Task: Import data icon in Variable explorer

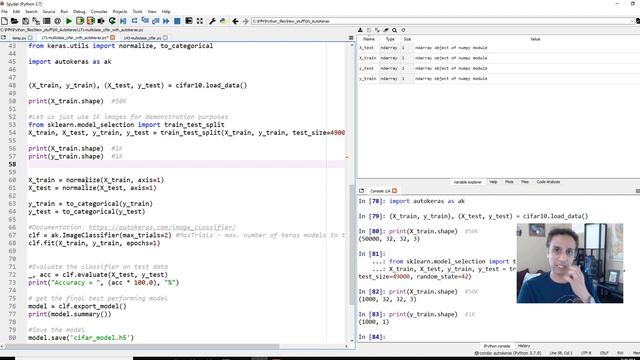Action: [360, 30]
